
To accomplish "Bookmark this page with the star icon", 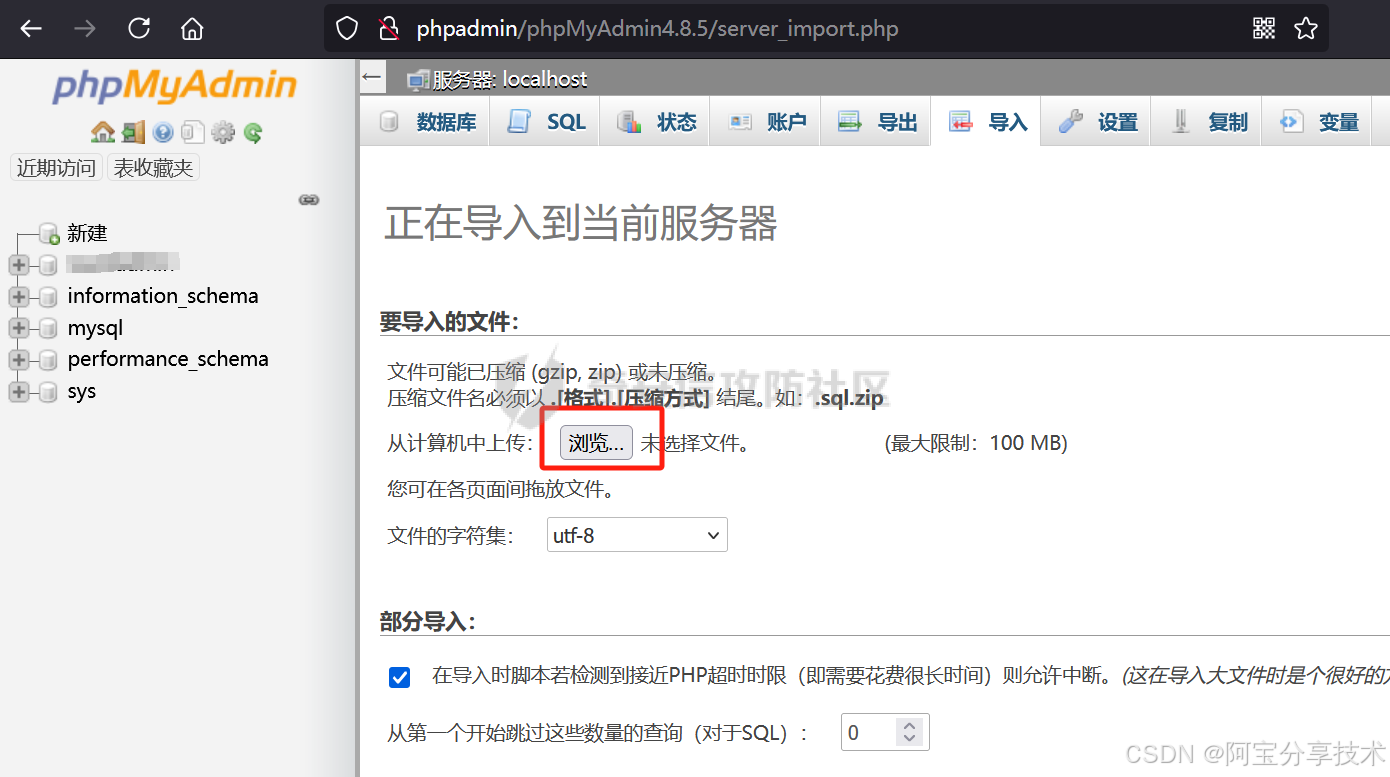I will (x=1306, y=28).
